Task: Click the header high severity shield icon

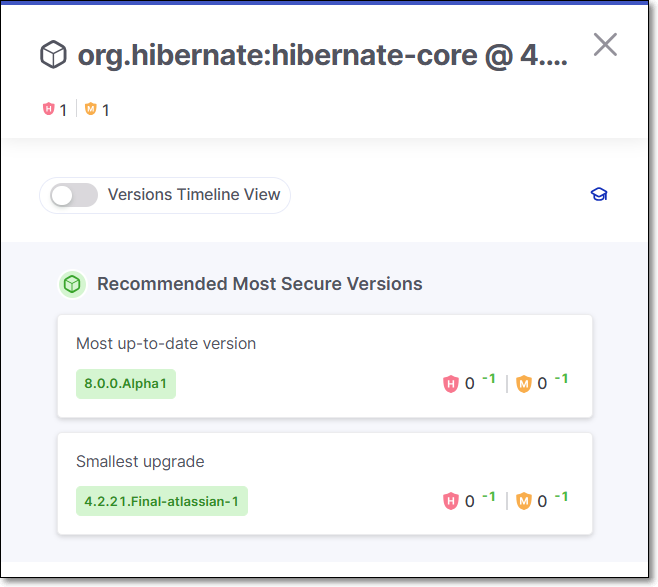Action: tap(49, 109)
